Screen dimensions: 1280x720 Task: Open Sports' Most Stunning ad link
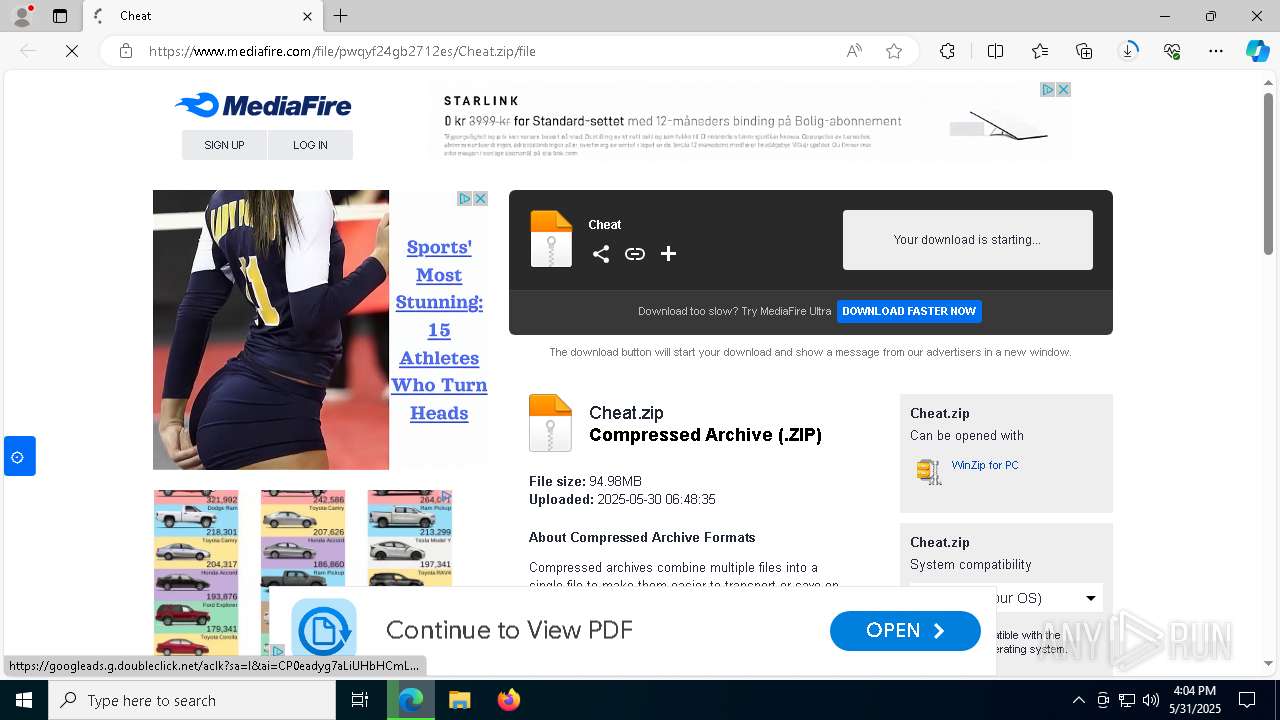(439, 330)
